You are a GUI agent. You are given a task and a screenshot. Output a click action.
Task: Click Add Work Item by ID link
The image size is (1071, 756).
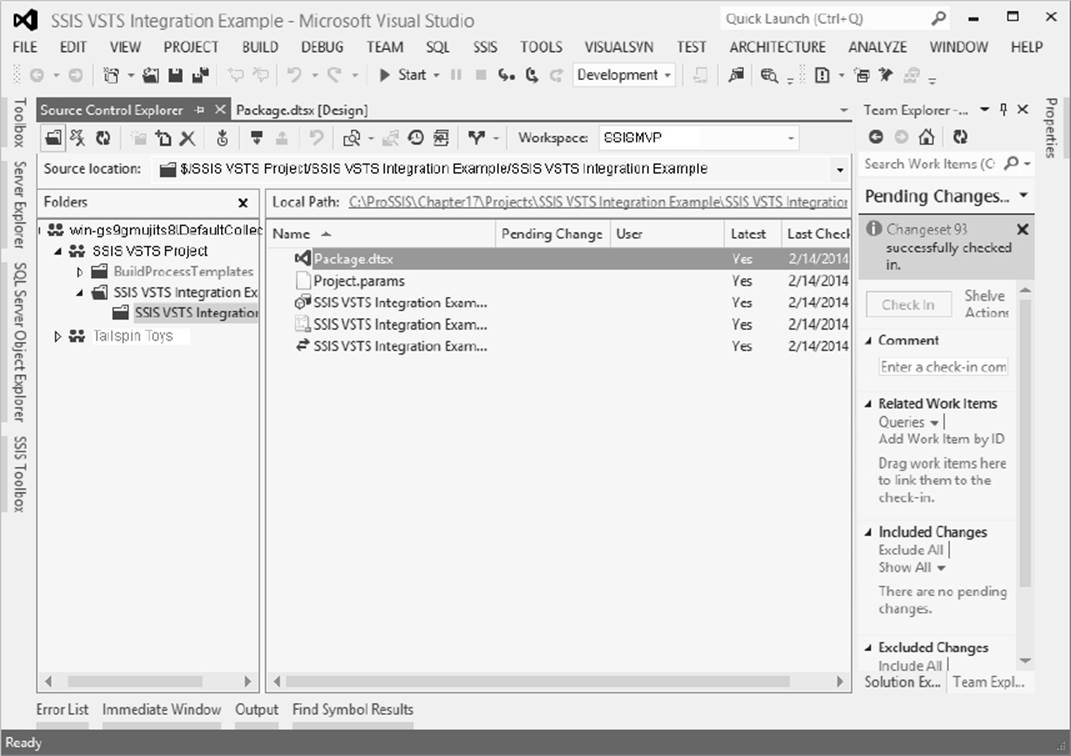(941, 439)
